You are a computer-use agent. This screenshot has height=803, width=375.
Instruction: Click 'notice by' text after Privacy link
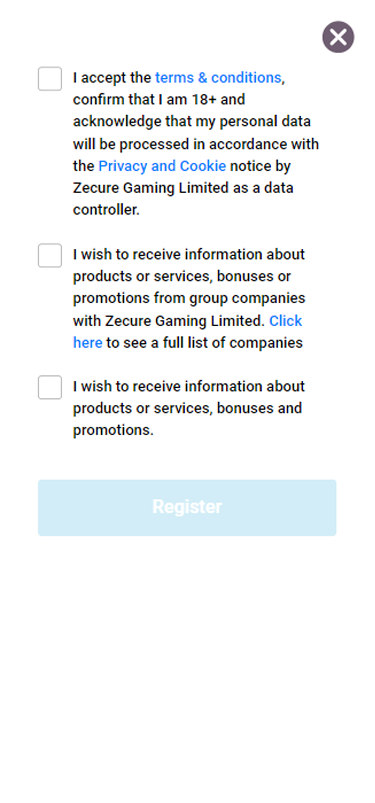click(x=260, y=166)
